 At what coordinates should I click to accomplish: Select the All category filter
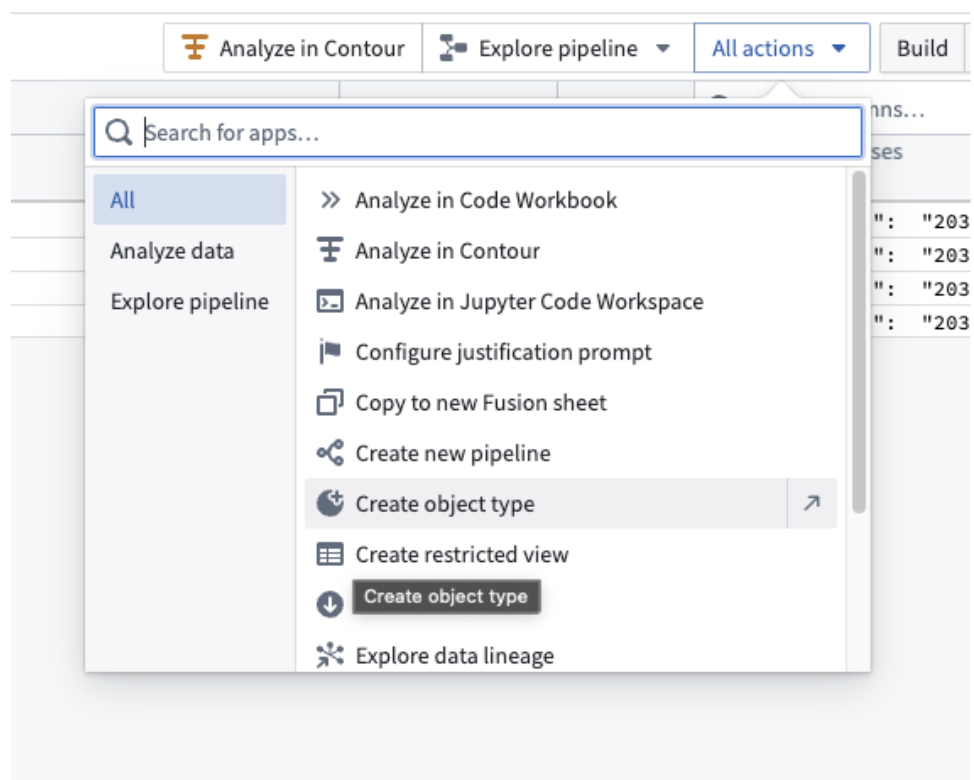click(190, 200)
